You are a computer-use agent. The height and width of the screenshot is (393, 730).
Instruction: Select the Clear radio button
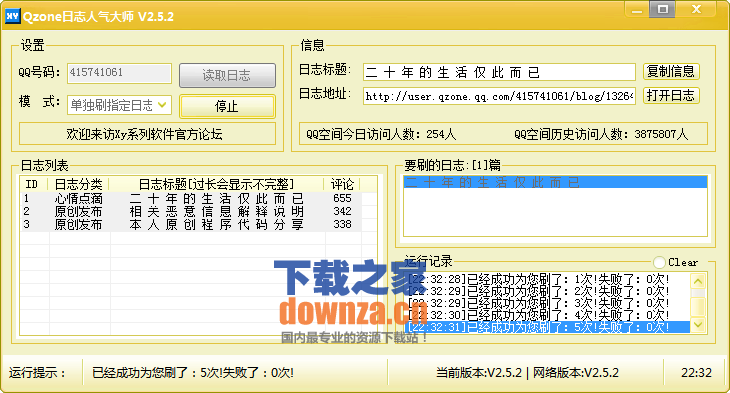659,262
